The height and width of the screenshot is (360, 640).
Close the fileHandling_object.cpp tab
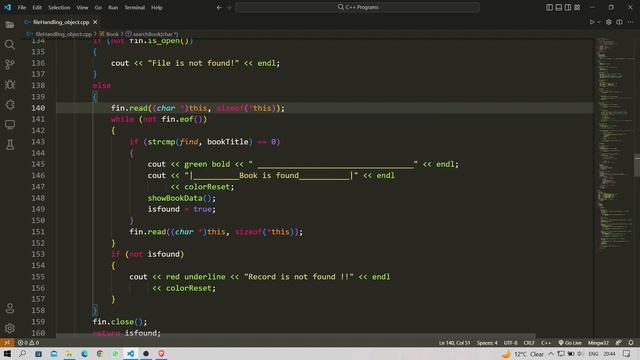[x=95, y=22]
